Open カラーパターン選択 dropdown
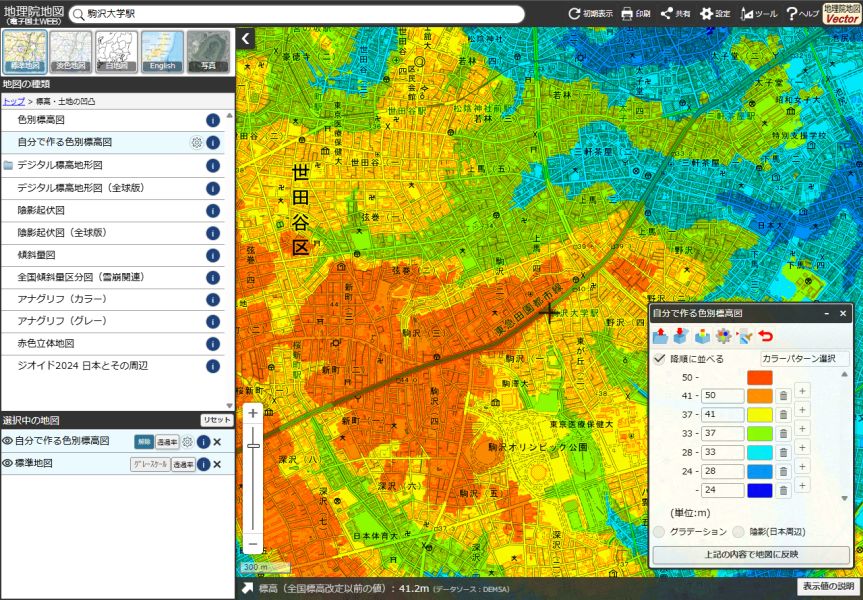The height and width of the screenshot is (600, 863). (804, 358)
